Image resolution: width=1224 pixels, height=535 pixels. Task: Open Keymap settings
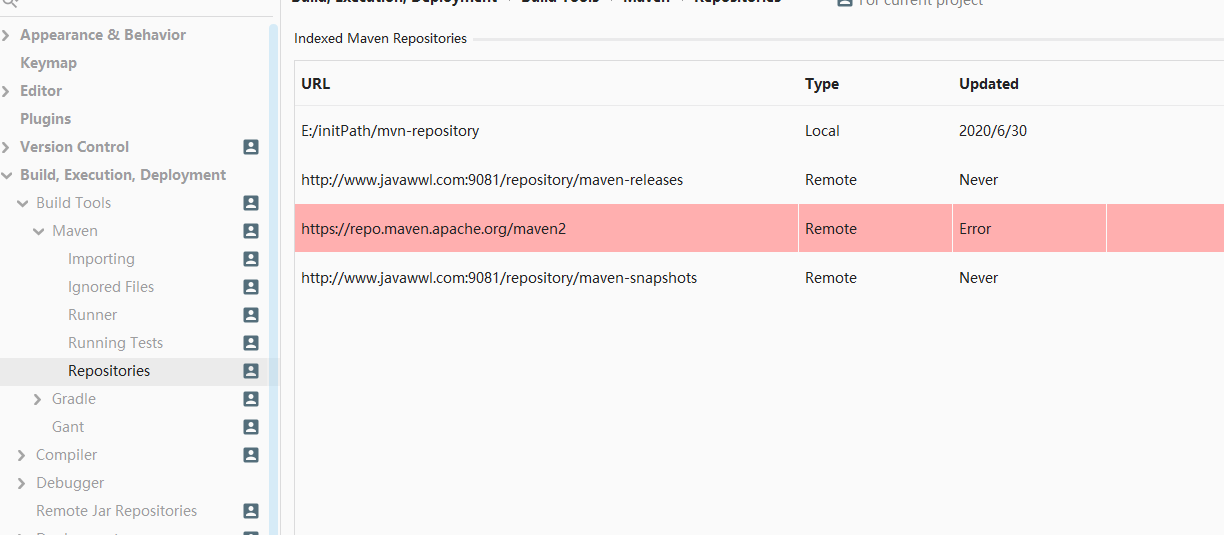(x=48, y=63)
